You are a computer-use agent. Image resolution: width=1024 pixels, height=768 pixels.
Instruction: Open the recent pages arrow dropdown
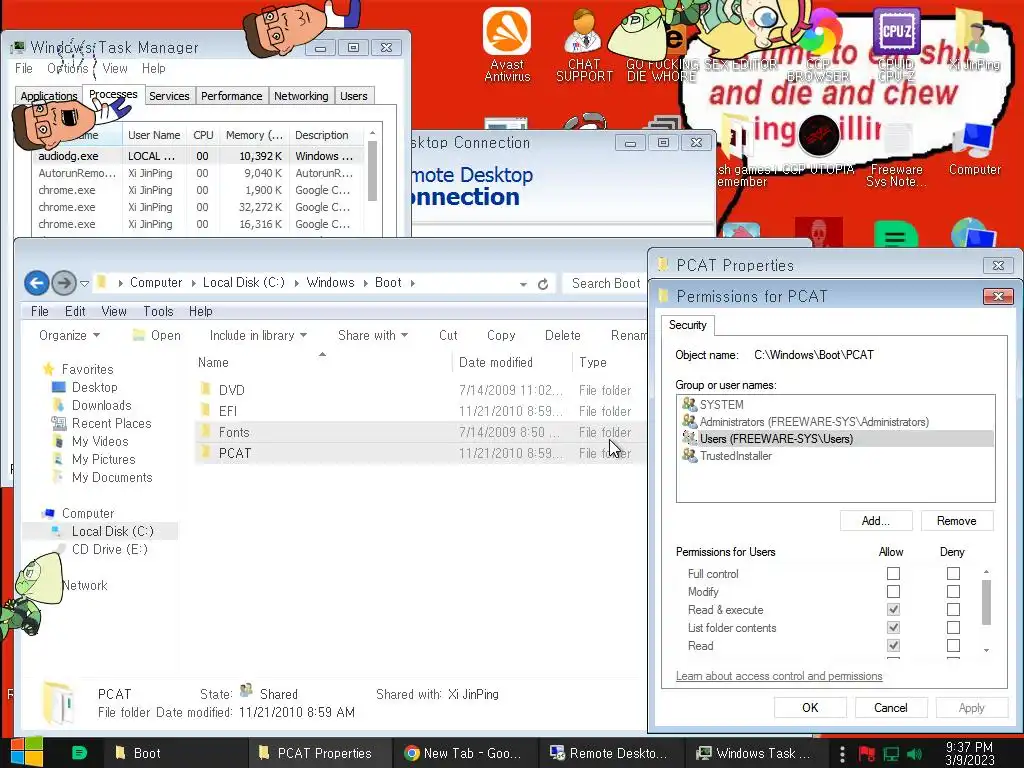click(84, 283)
